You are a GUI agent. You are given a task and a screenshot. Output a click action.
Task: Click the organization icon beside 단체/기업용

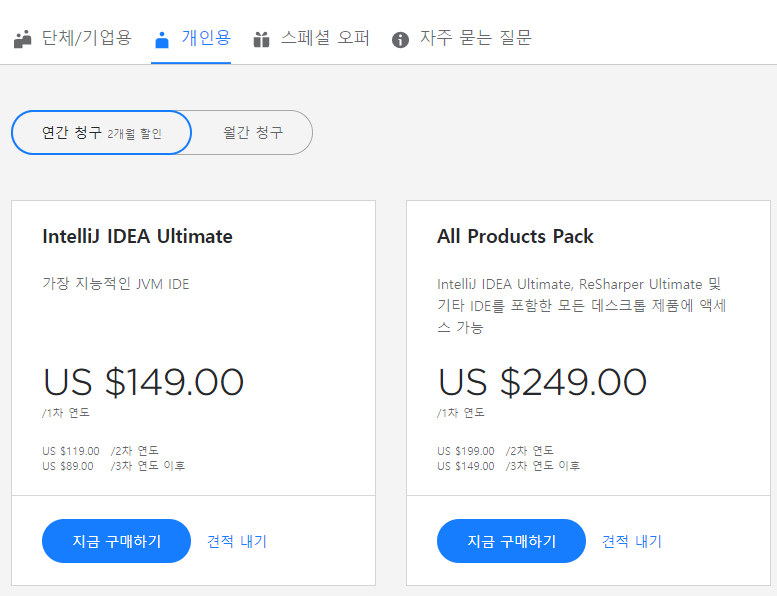23,40
